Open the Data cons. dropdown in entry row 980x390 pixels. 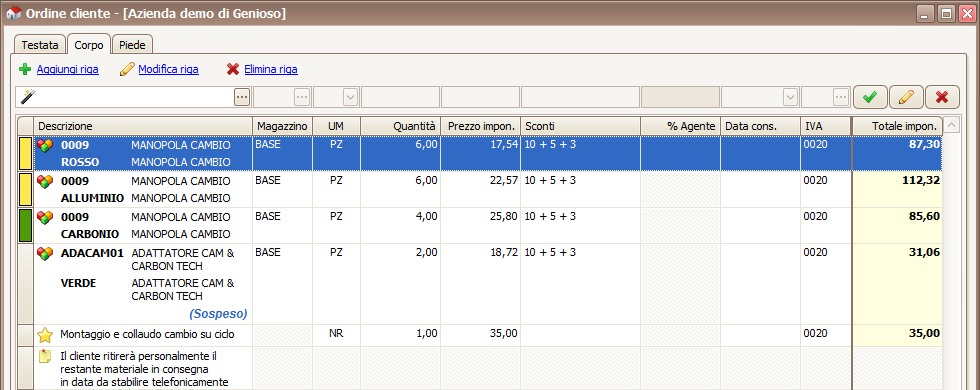[x=791, y=97]
